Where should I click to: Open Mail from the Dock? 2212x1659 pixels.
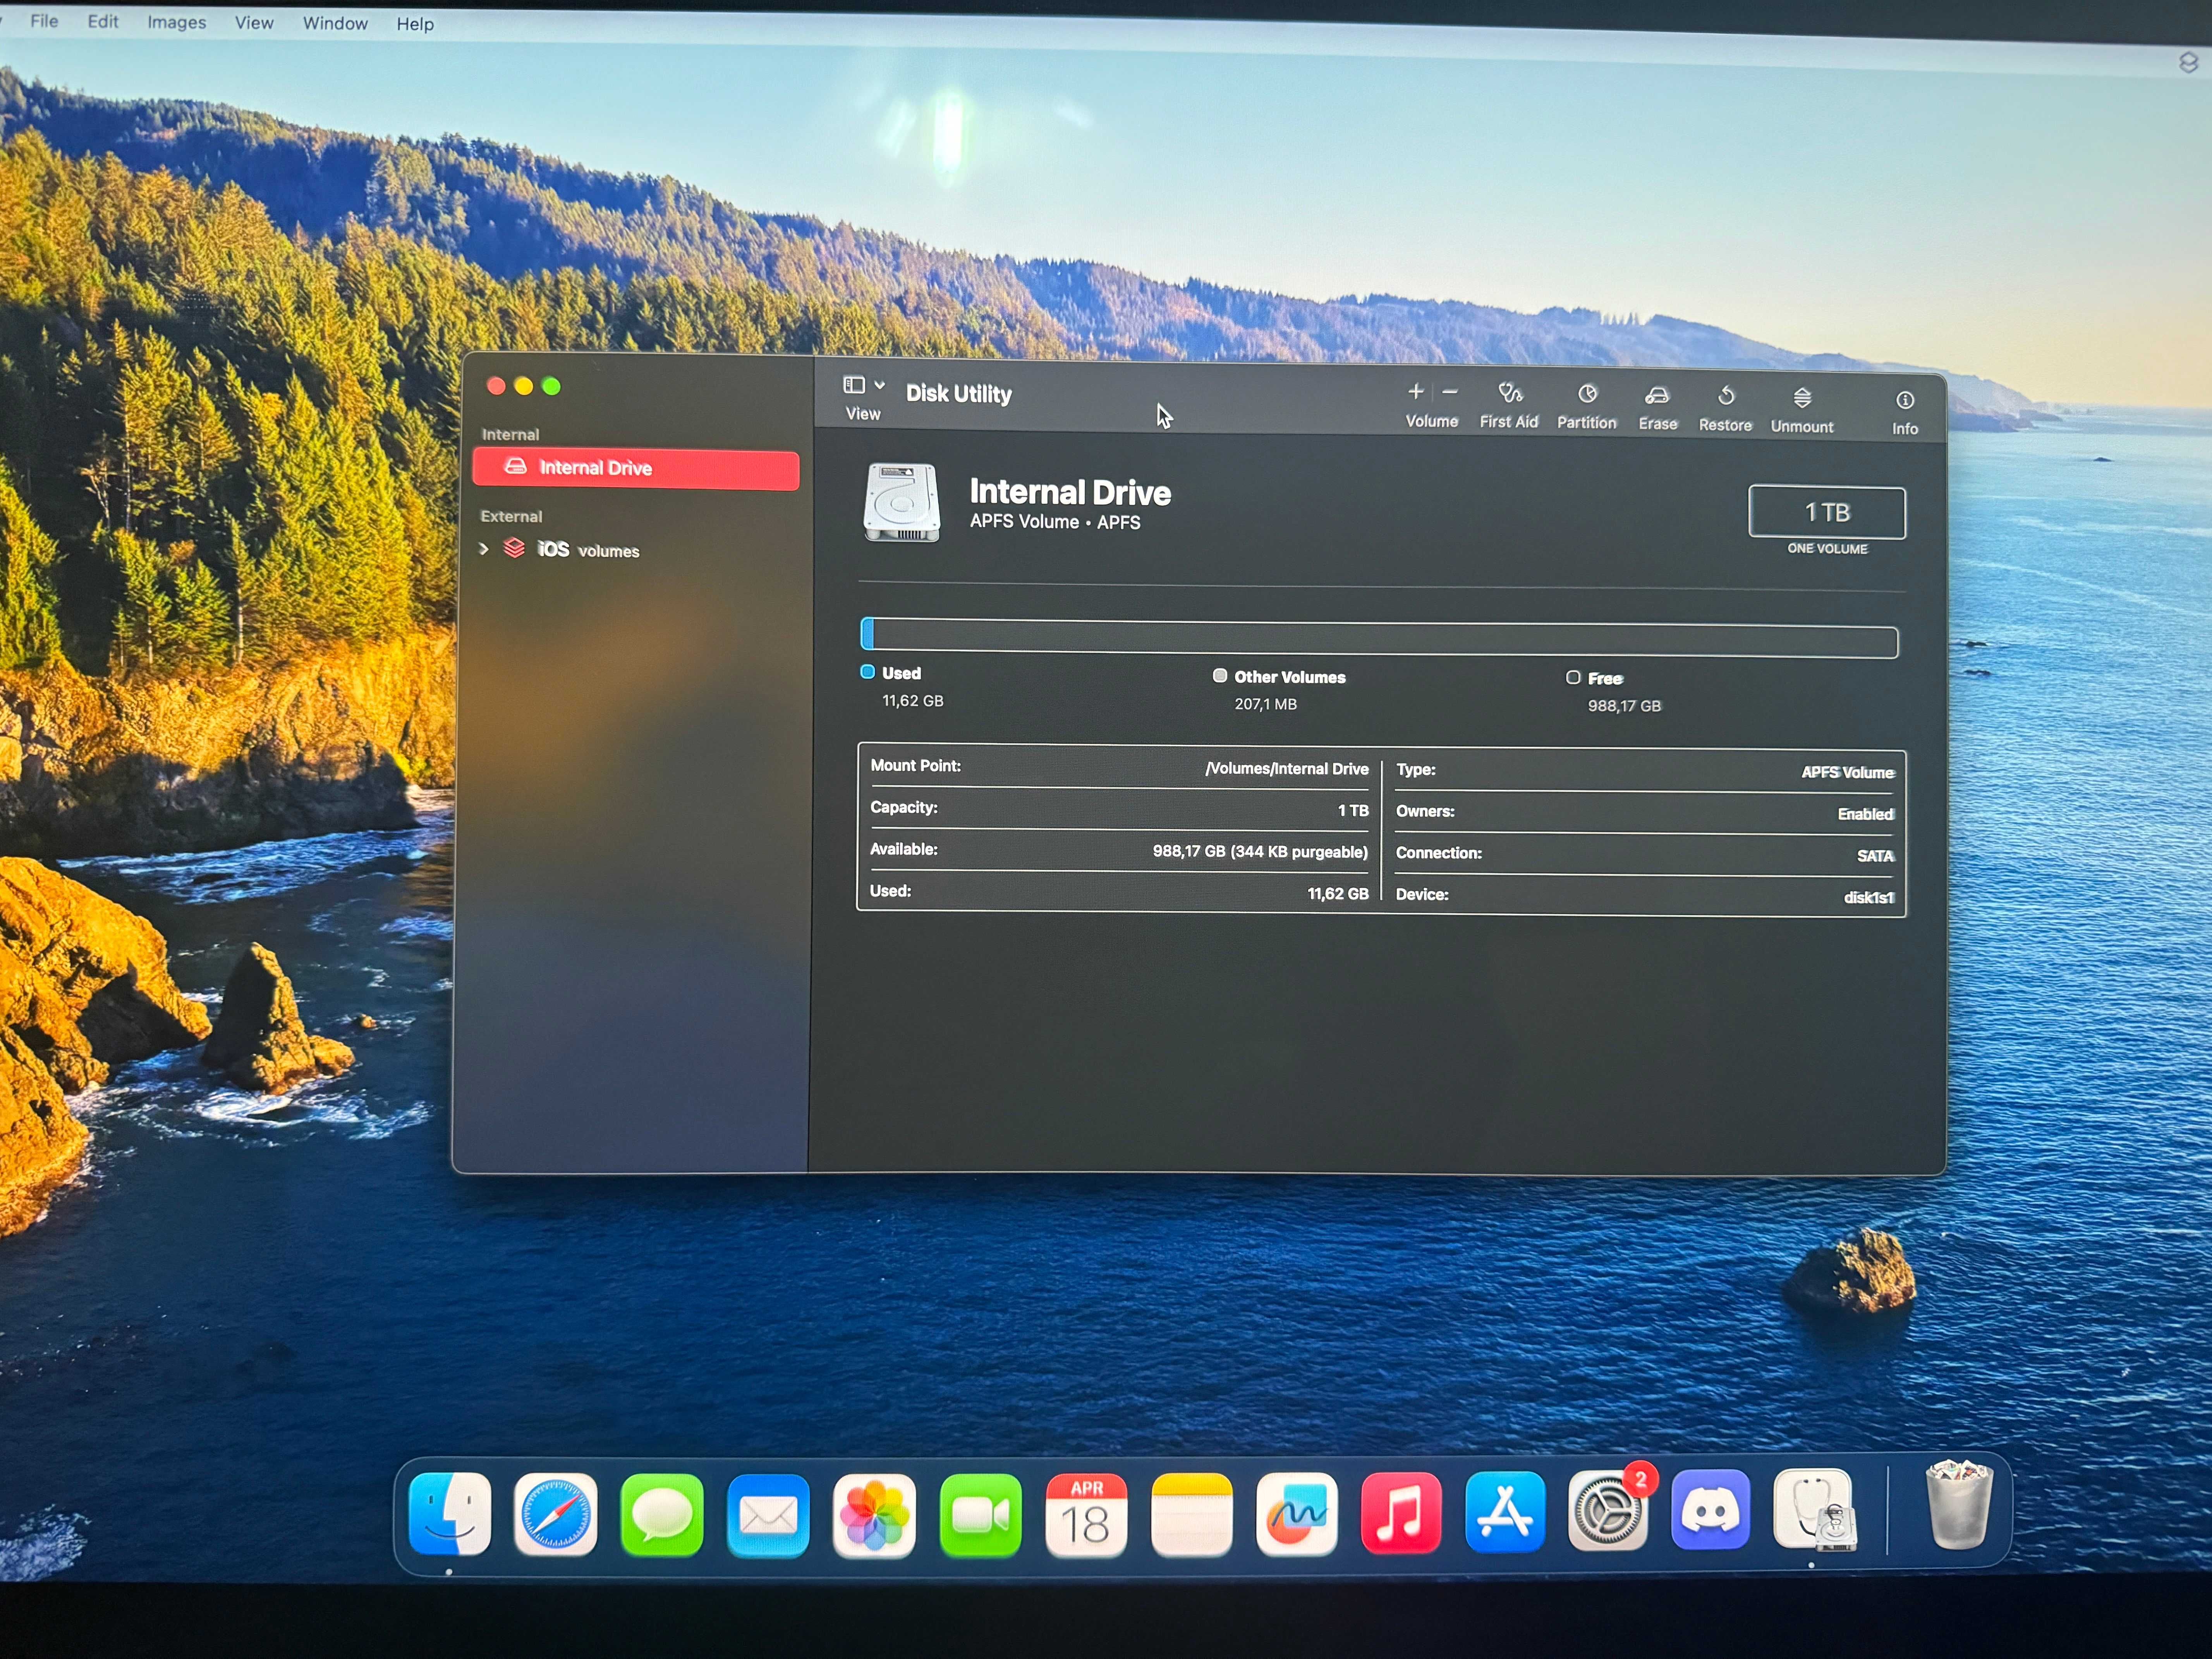768,1516
